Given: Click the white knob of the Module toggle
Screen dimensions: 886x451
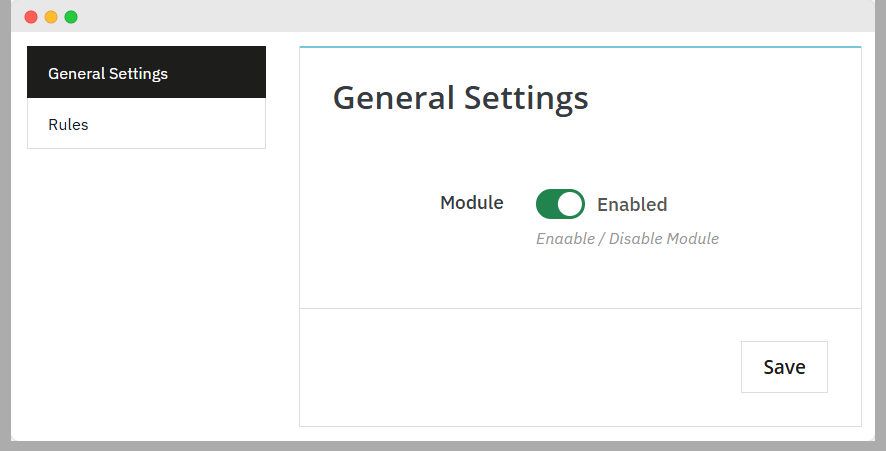Looking at the screenshot, I should (x=570, y=204).
